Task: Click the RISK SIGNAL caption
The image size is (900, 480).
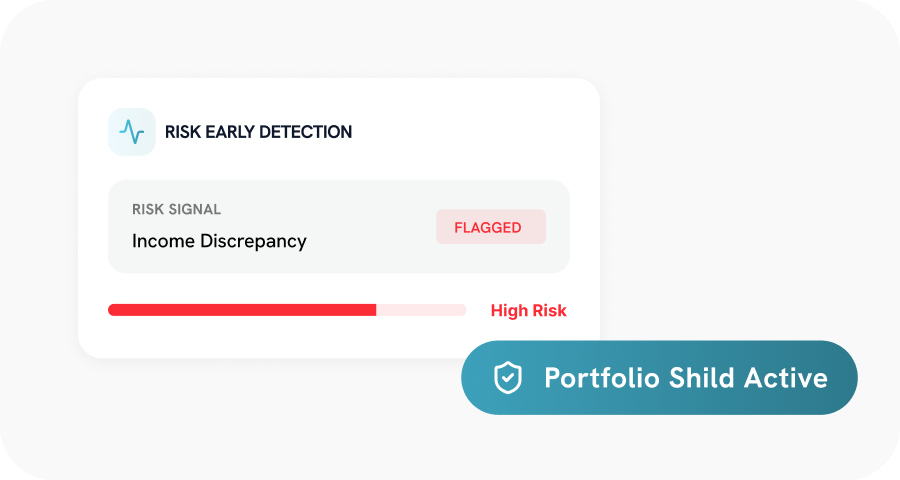Action: pyautogui.click(x=176, y=210)
